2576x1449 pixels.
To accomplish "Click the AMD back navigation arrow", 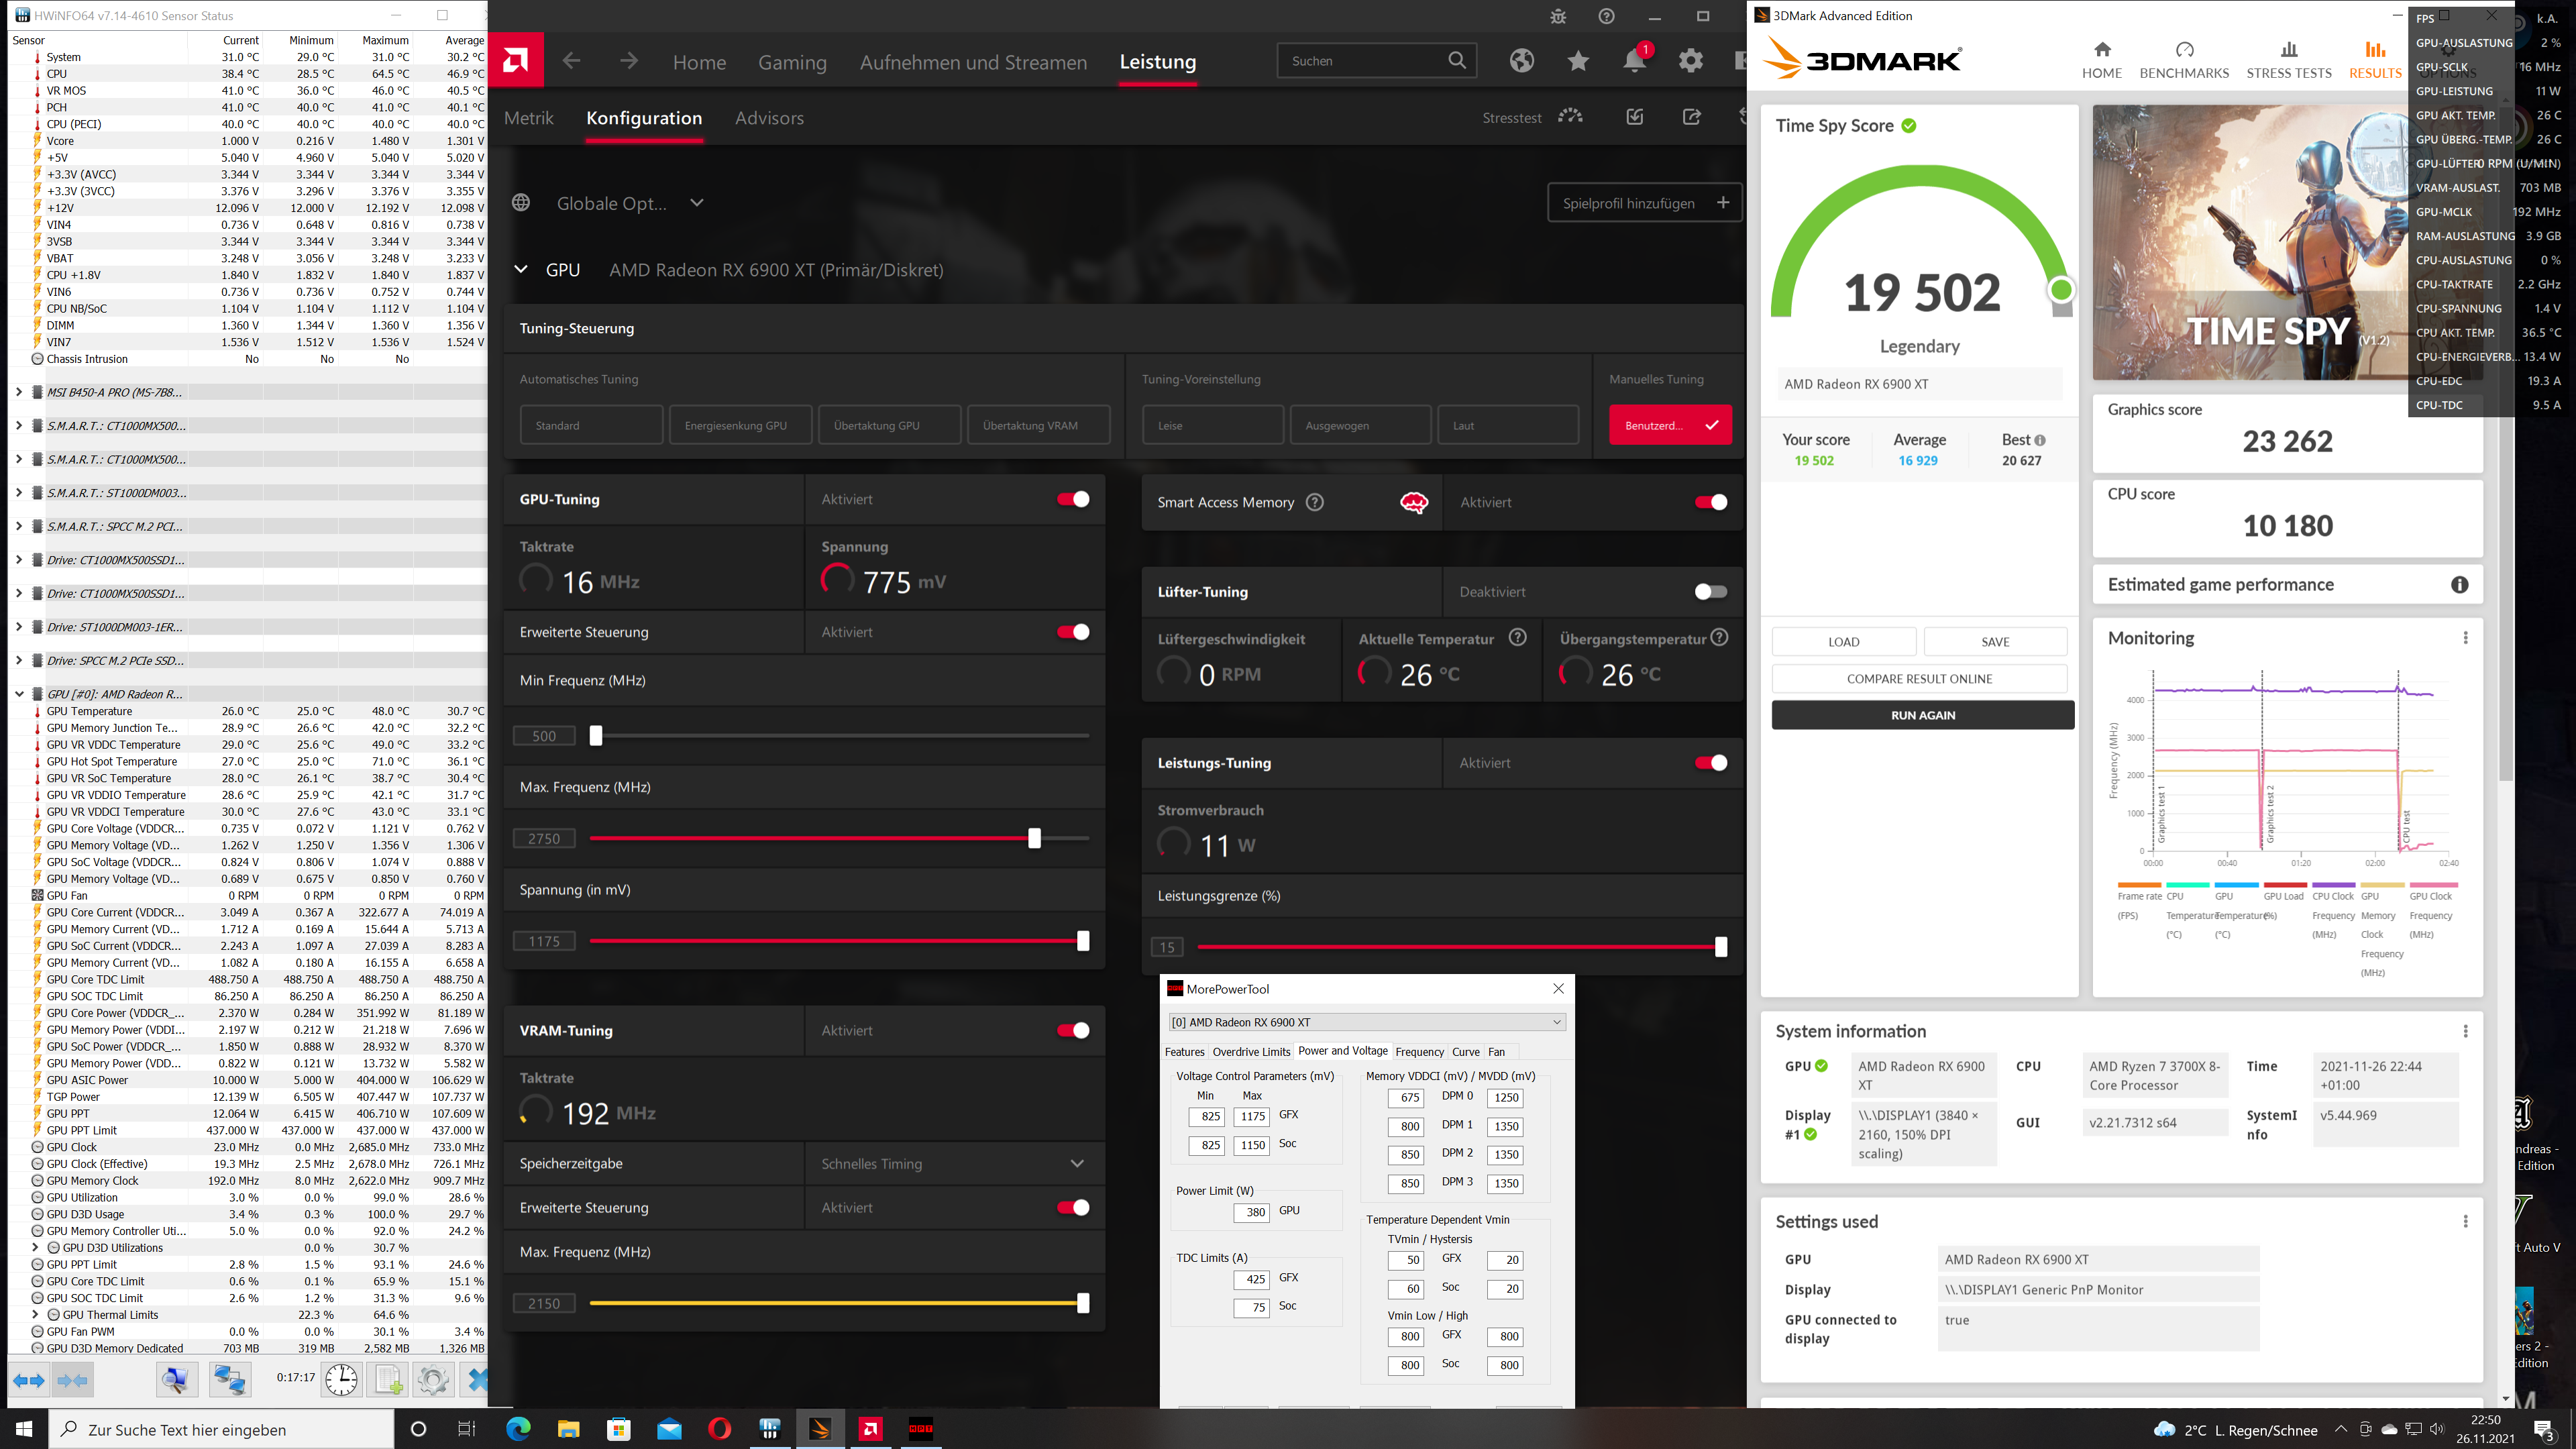I will pyautogui.click(x=571, y=61).
